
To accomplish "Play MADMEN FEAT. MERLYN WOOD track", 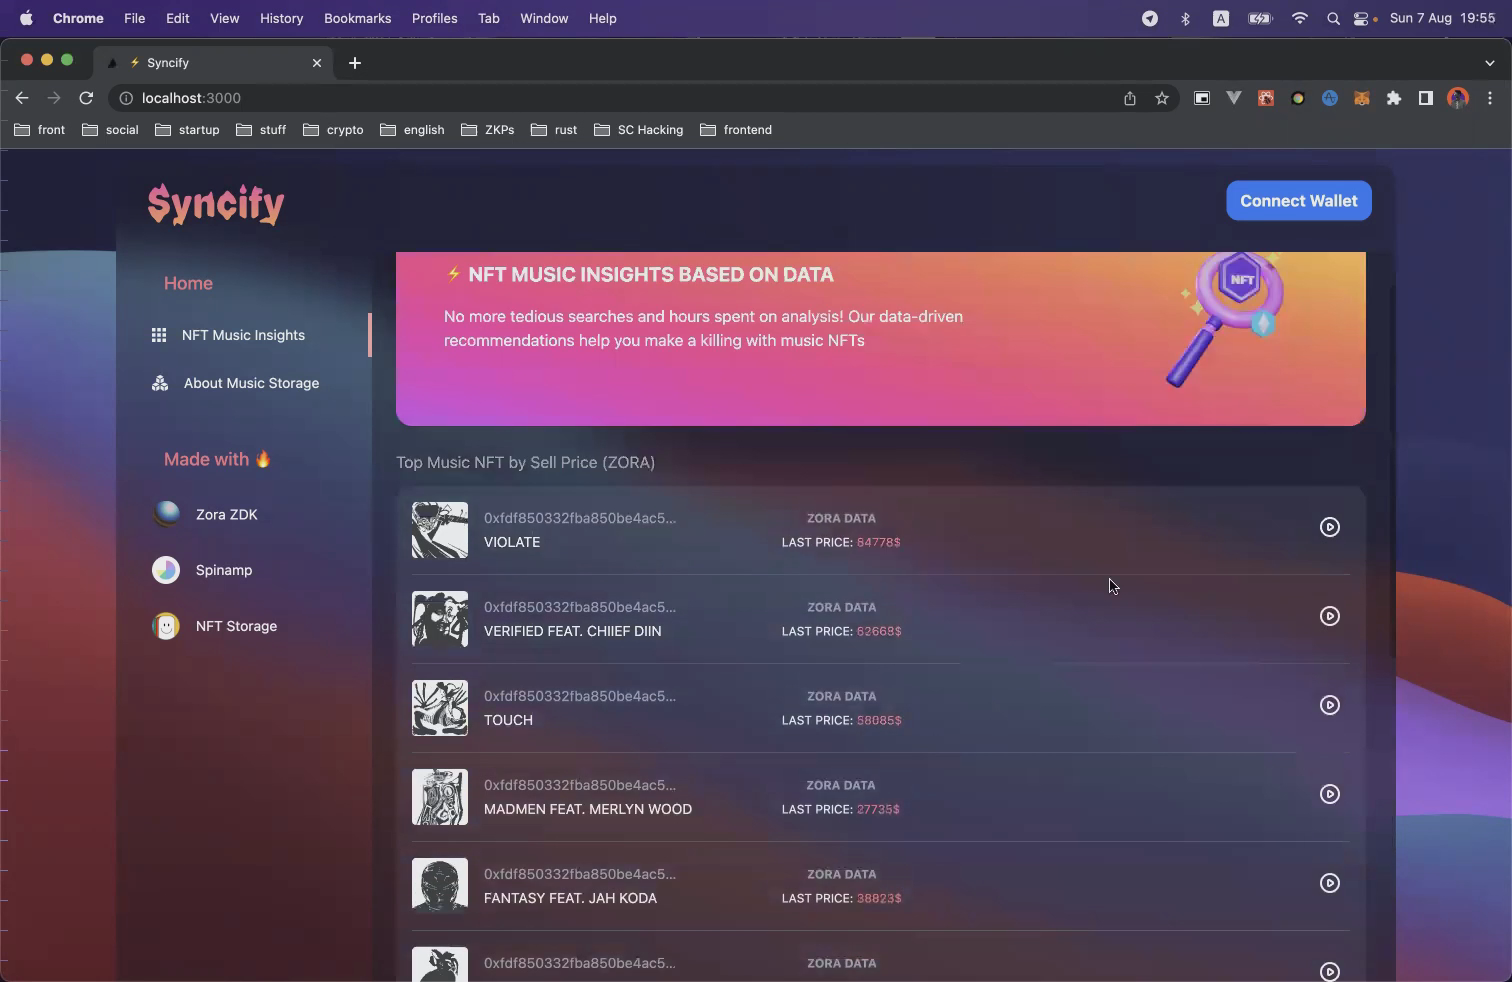I will pos(1329,794).
